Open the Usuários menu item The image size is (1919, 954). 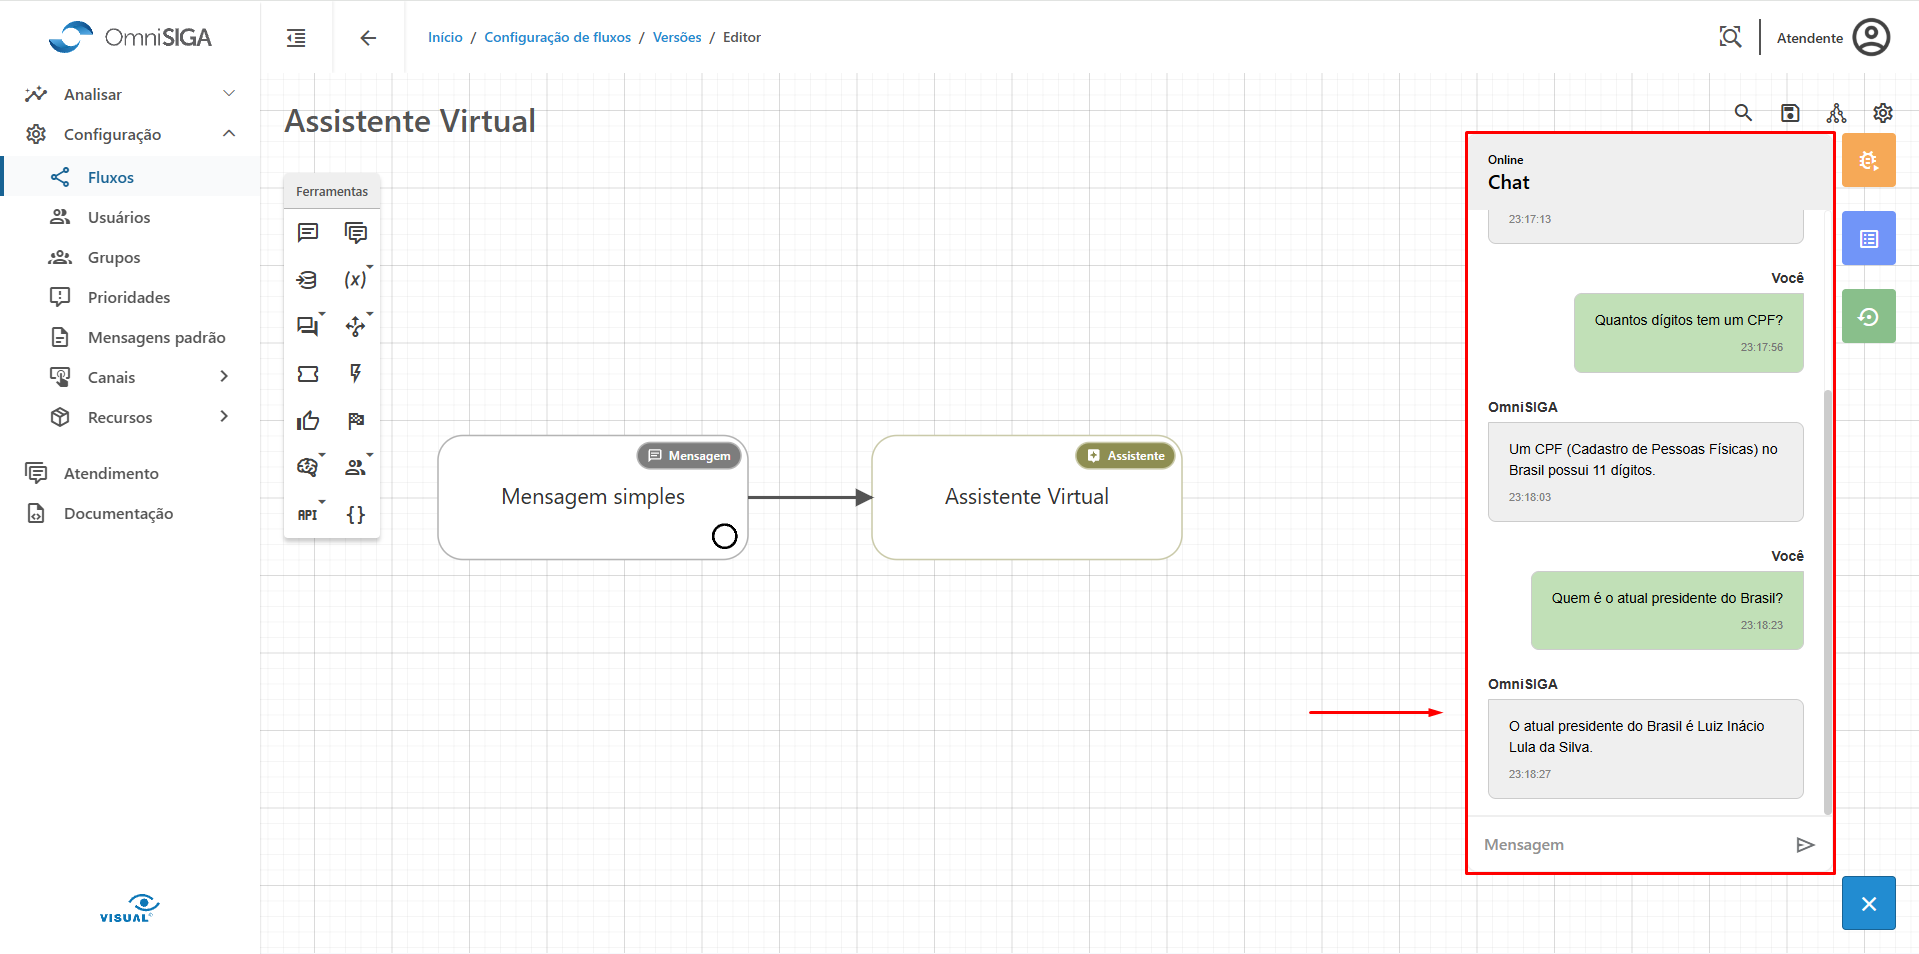[130, 217]
